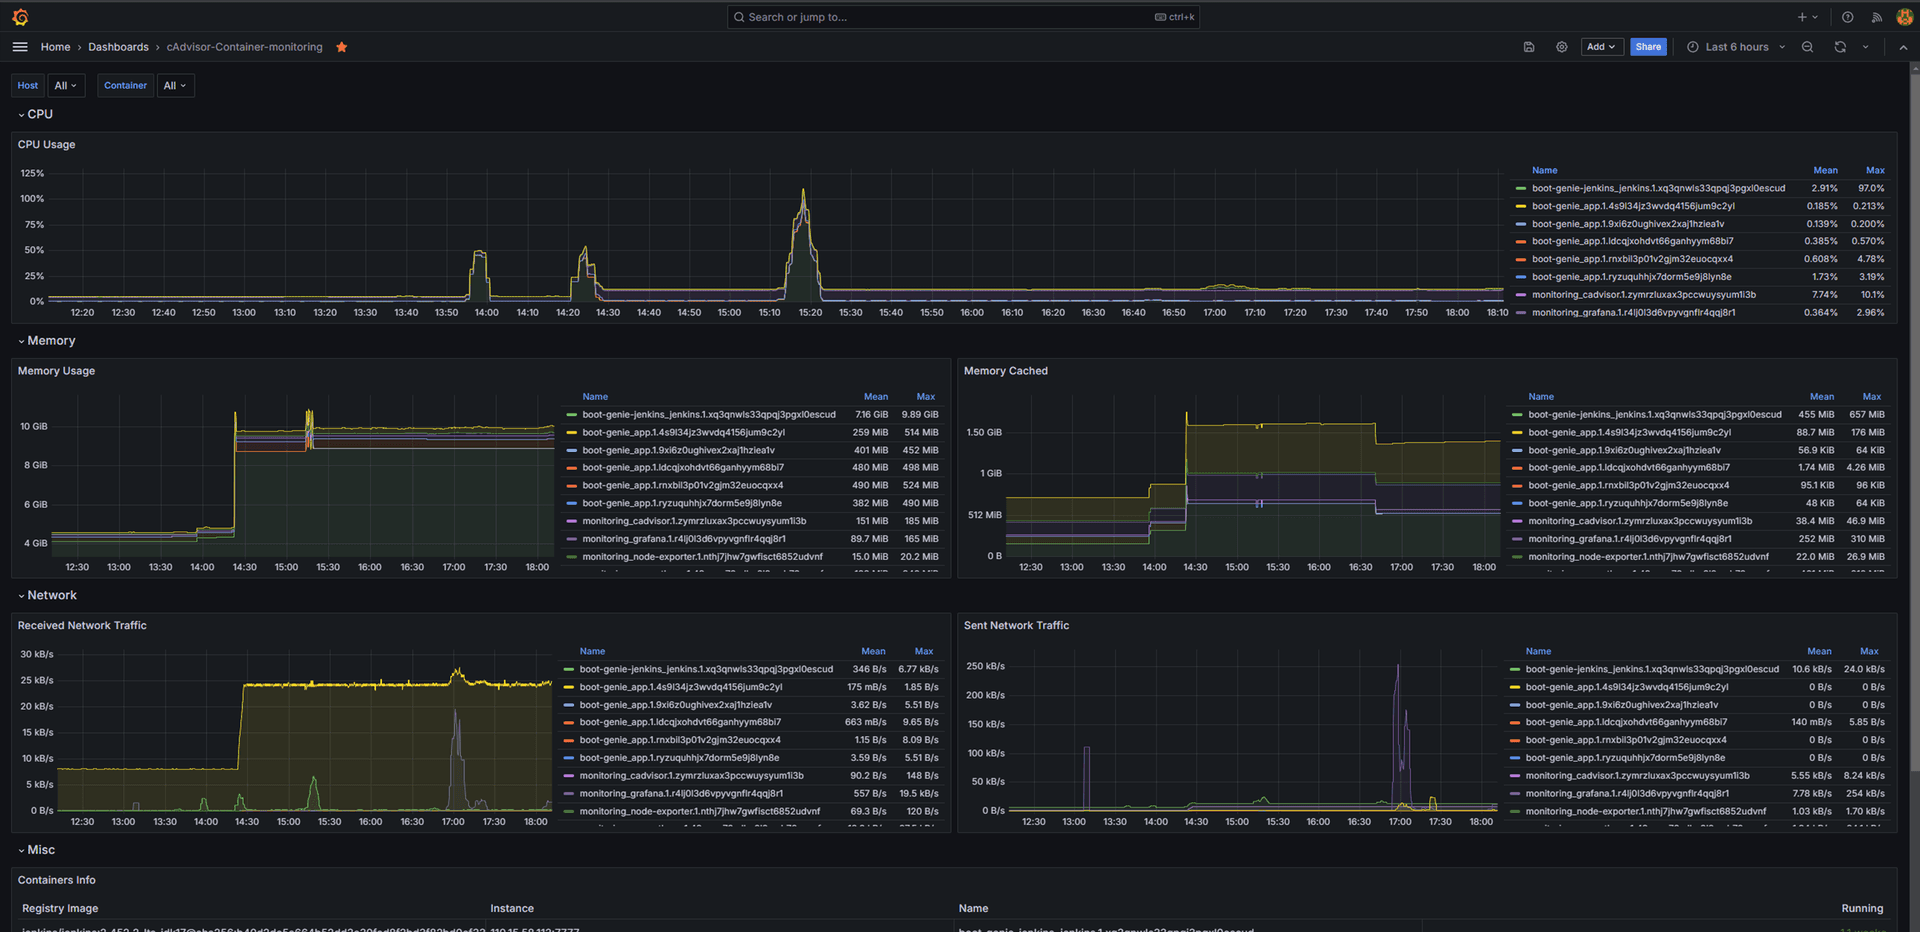
Task: Toggle boot-genie-jenkins series in CPU Usage legend
Action: [x=1658, y=189]
